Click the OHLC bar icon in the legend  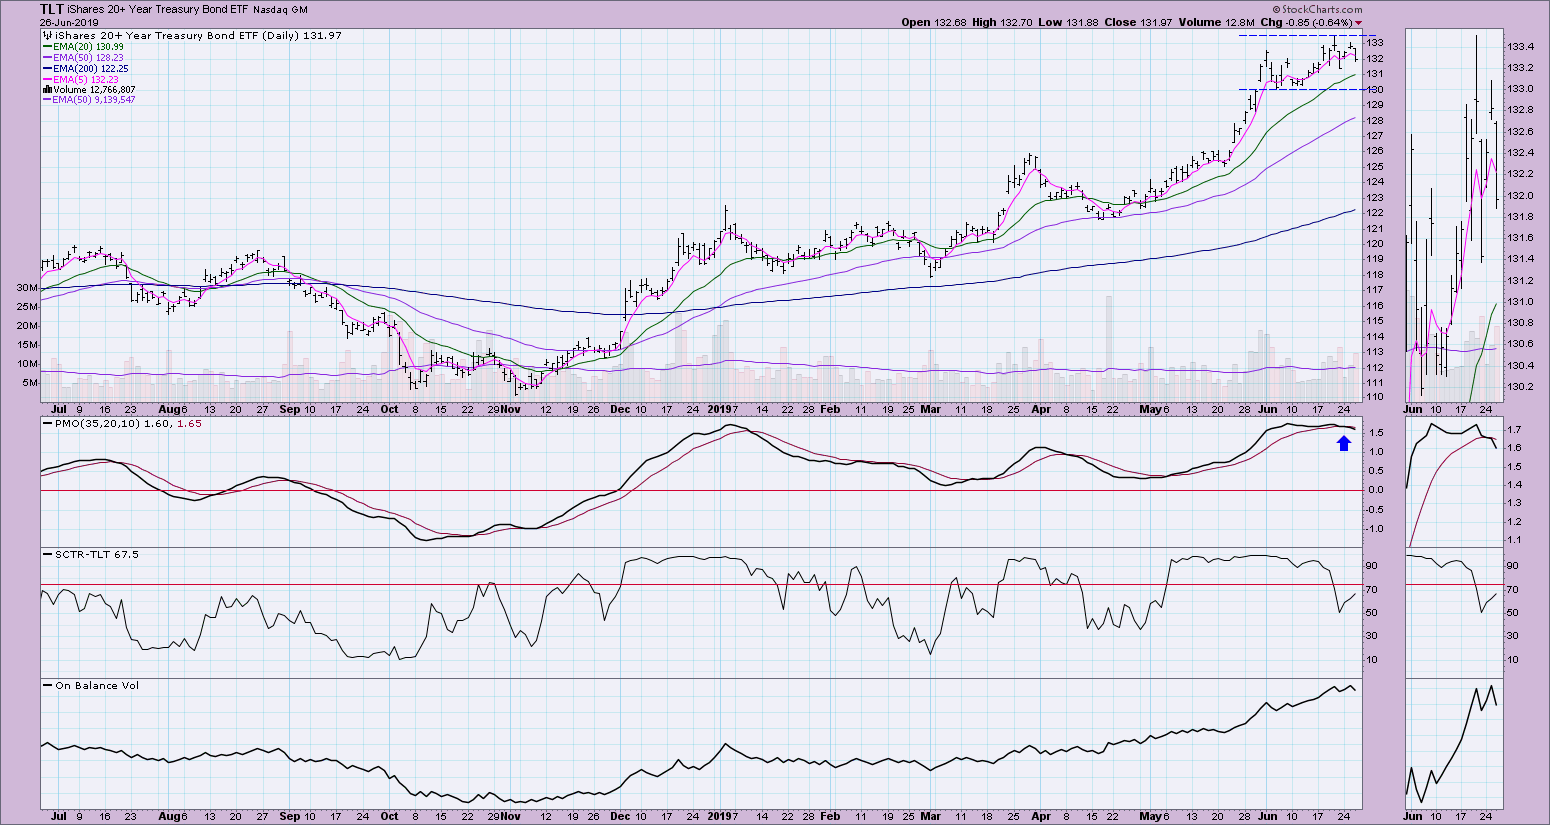tap(45, 35)
